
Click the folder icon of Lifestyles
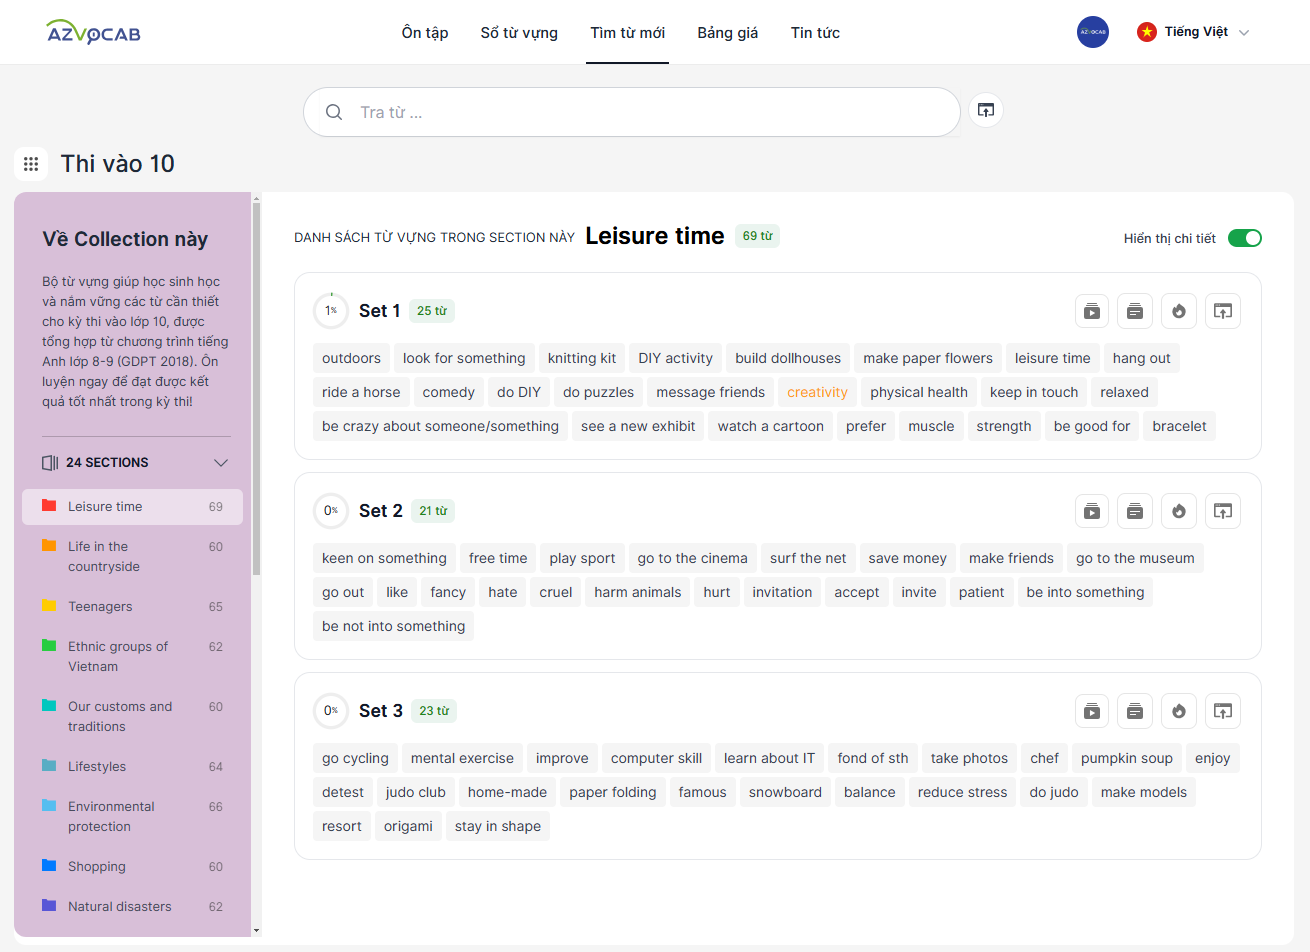49,766
